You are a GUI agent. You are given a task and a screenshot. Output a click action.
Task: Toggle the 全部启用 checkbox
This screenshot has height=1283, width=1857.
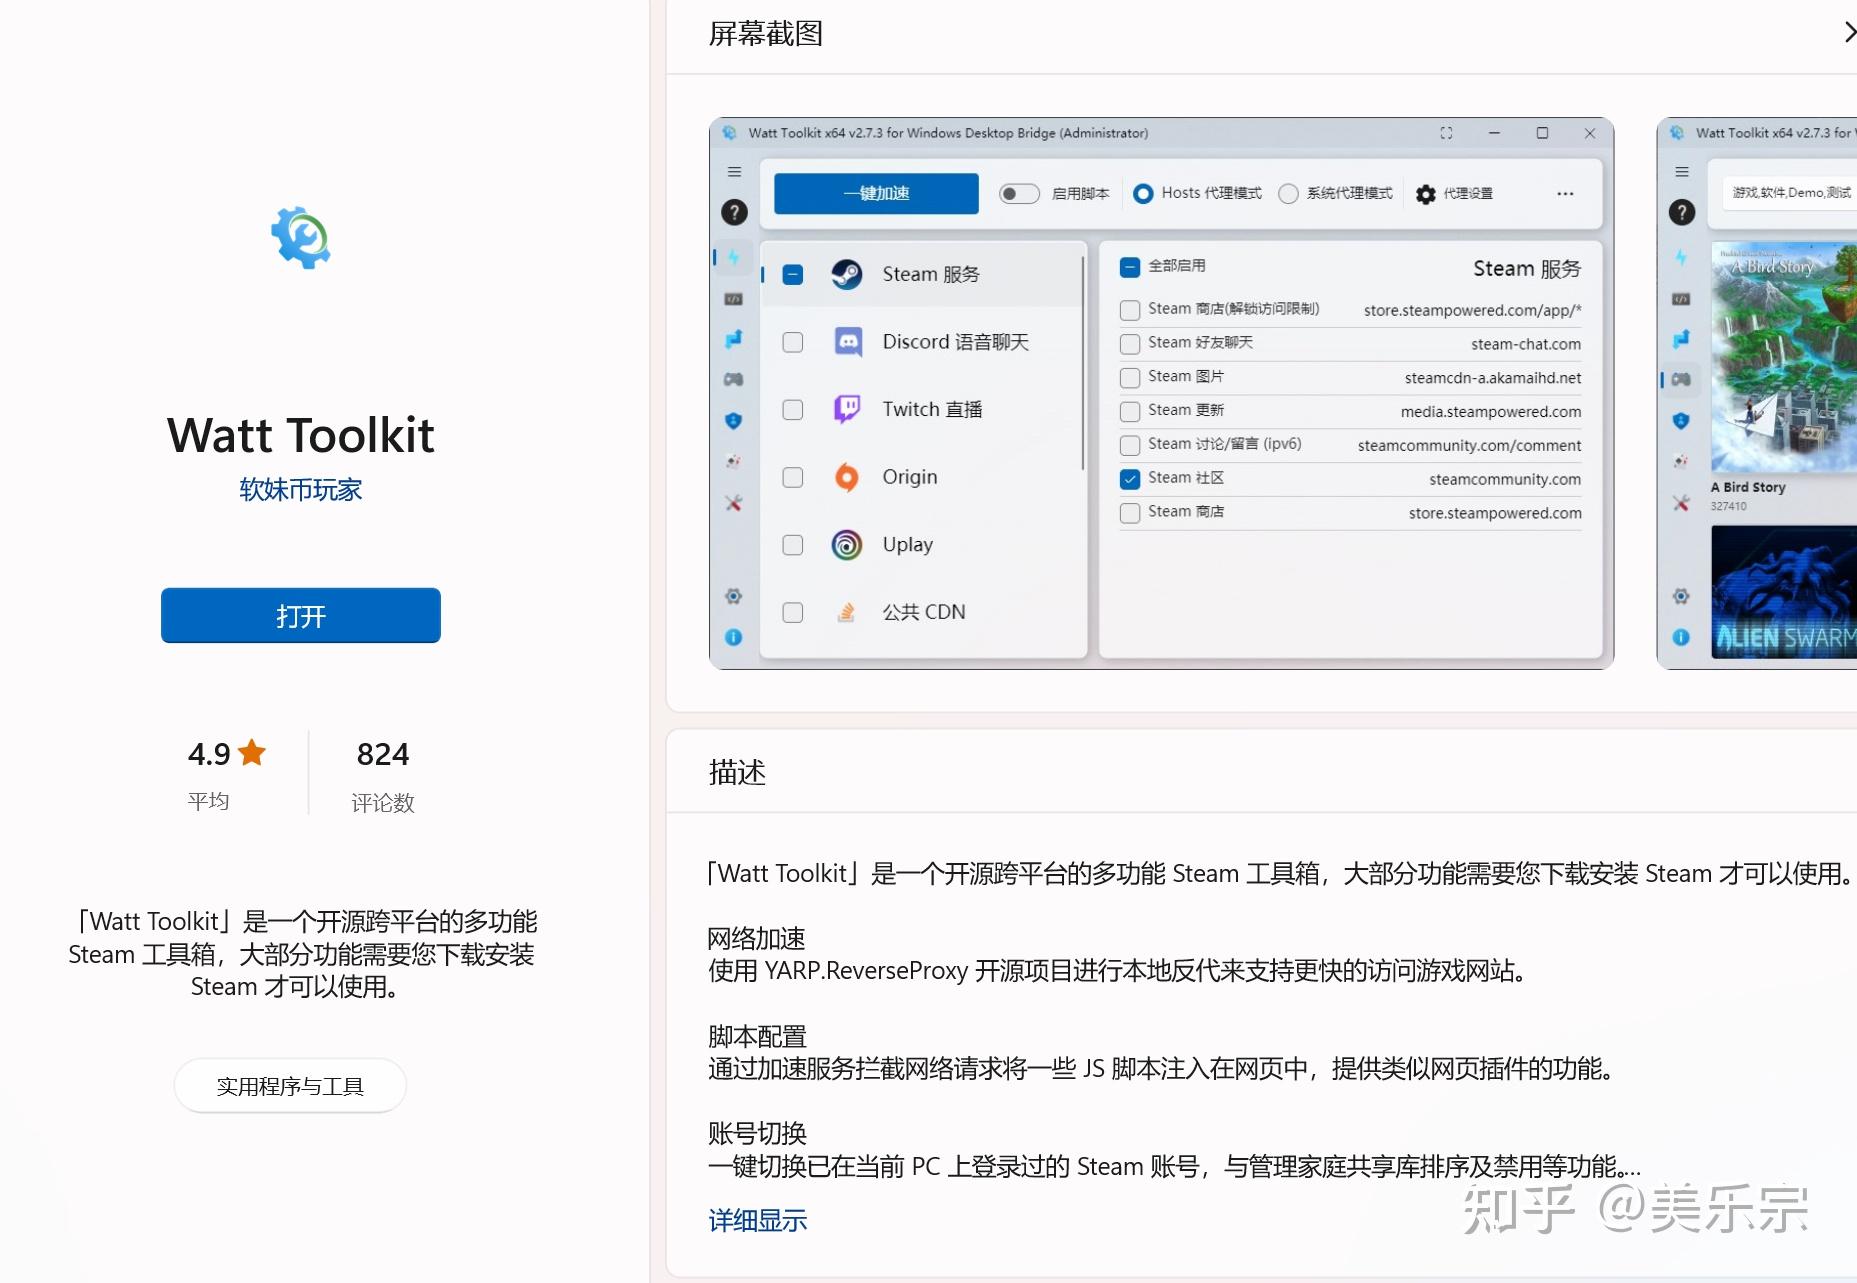tap(1130, 267)
